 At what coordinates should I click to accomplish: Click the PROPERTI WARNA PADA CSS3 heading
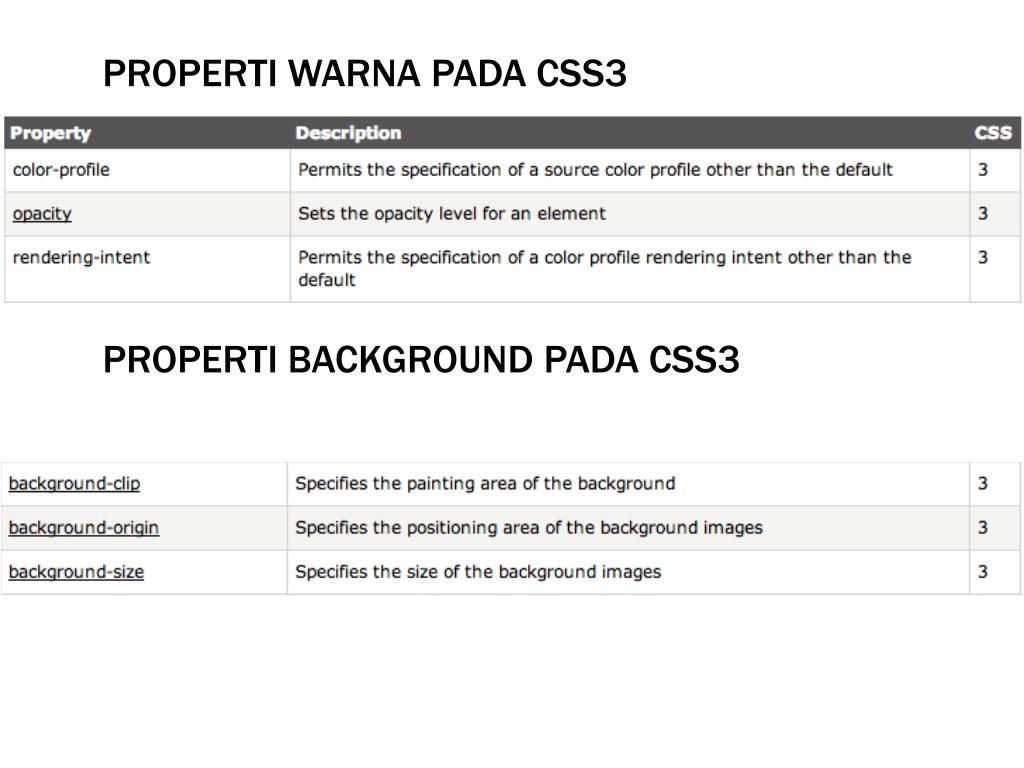click(x=364, y=73)
